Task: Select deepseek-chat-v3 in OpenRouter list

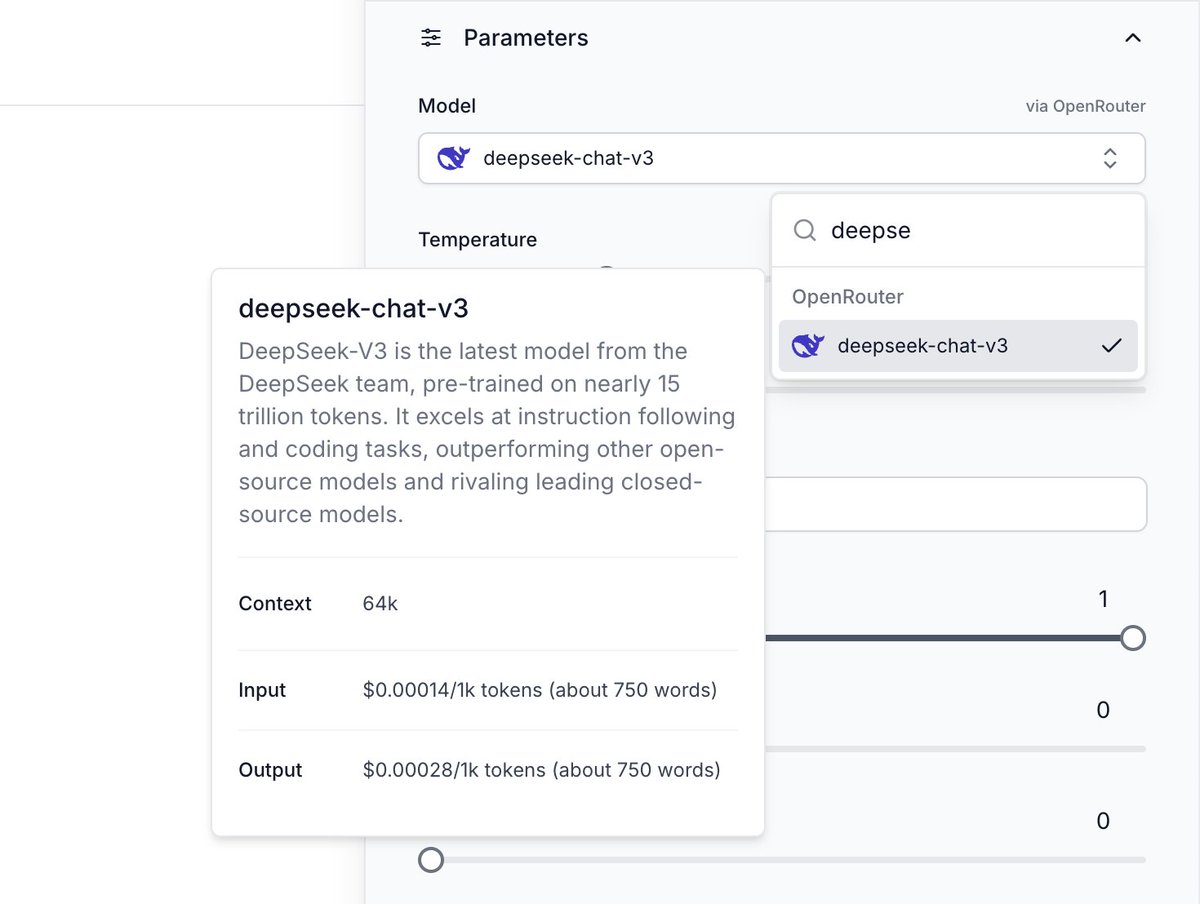Action: [958, 346]
